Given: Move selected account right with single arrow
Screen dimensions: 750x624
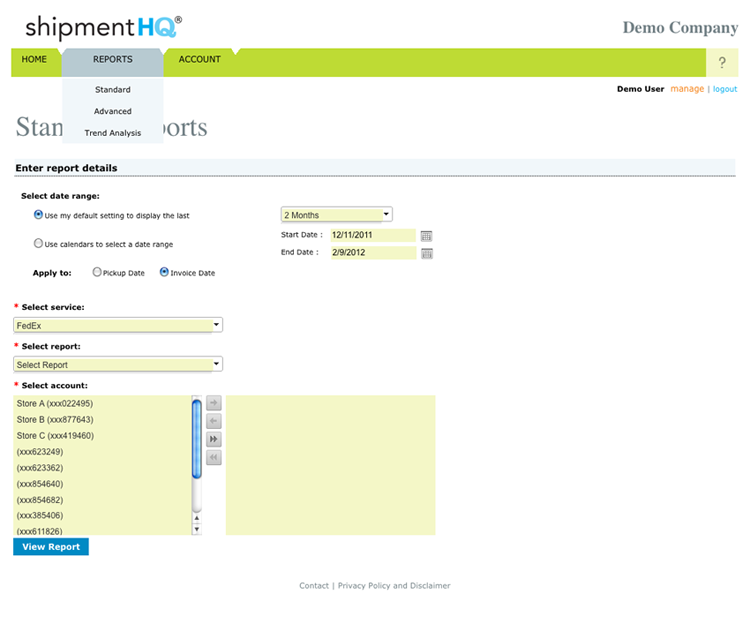Looking at the screenshot, I should (x=214, y=403).
